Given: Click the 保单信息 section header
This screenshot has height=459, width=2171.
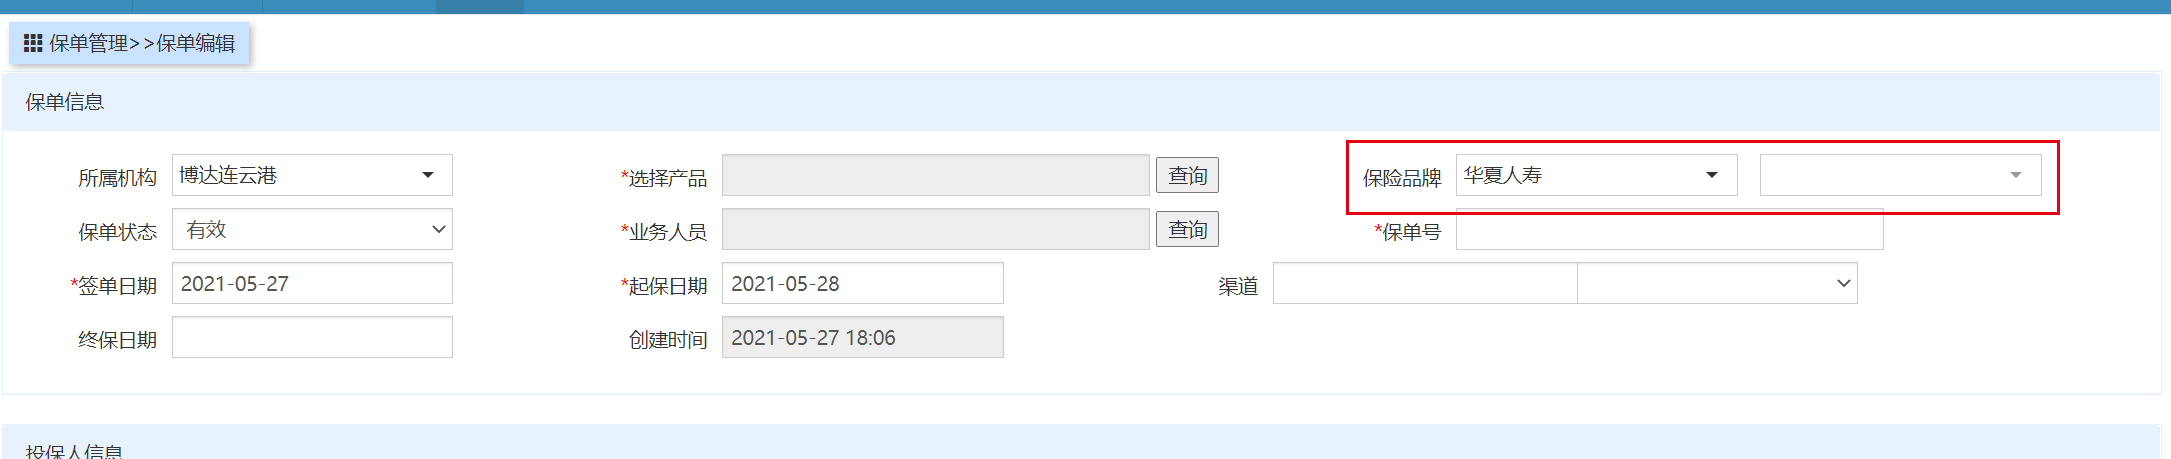Looking at the screenshot, I should pyautogui.click(x=65, y=102).
